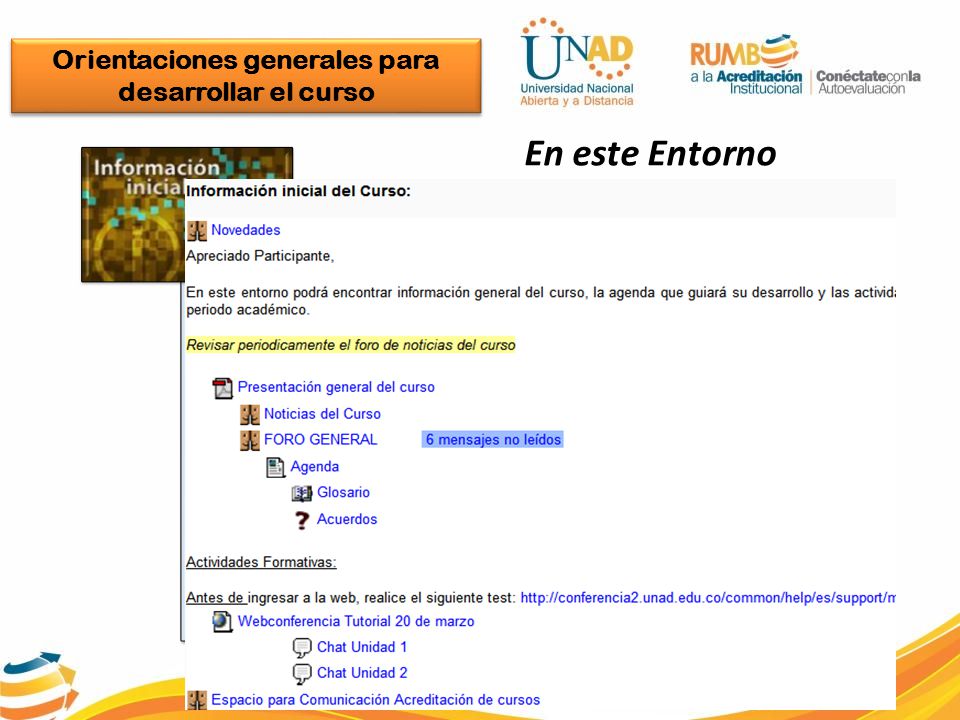Open the Chat Unidad 1 link

pos(362,647)
